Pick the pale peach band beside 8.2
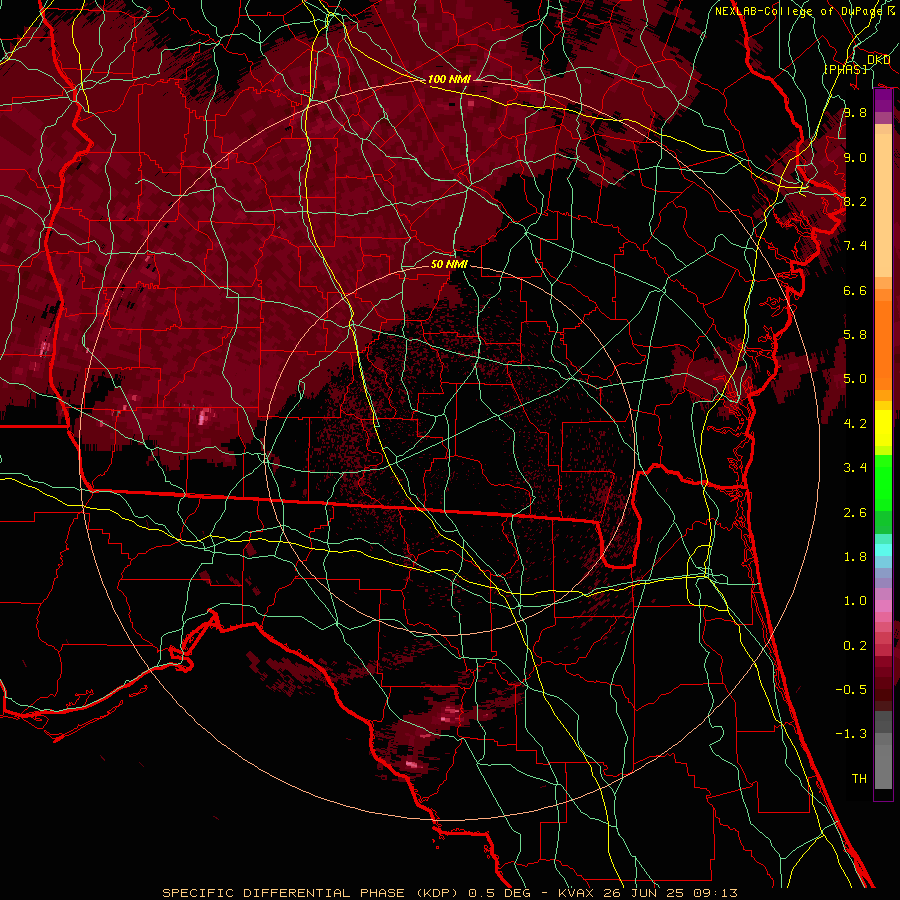900x900 pixels. click(x=883, y=205)
